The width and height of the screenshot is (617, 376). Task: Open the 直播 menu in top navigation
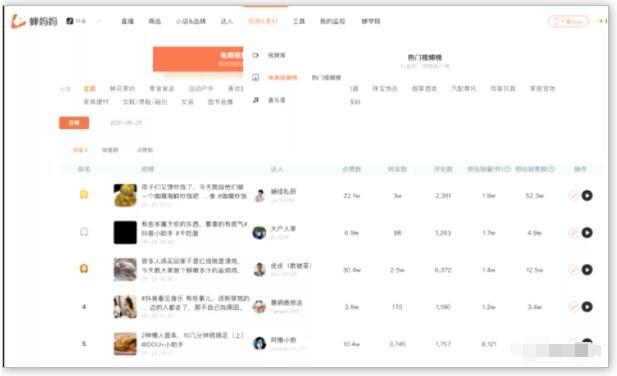[x=127, y=21]
